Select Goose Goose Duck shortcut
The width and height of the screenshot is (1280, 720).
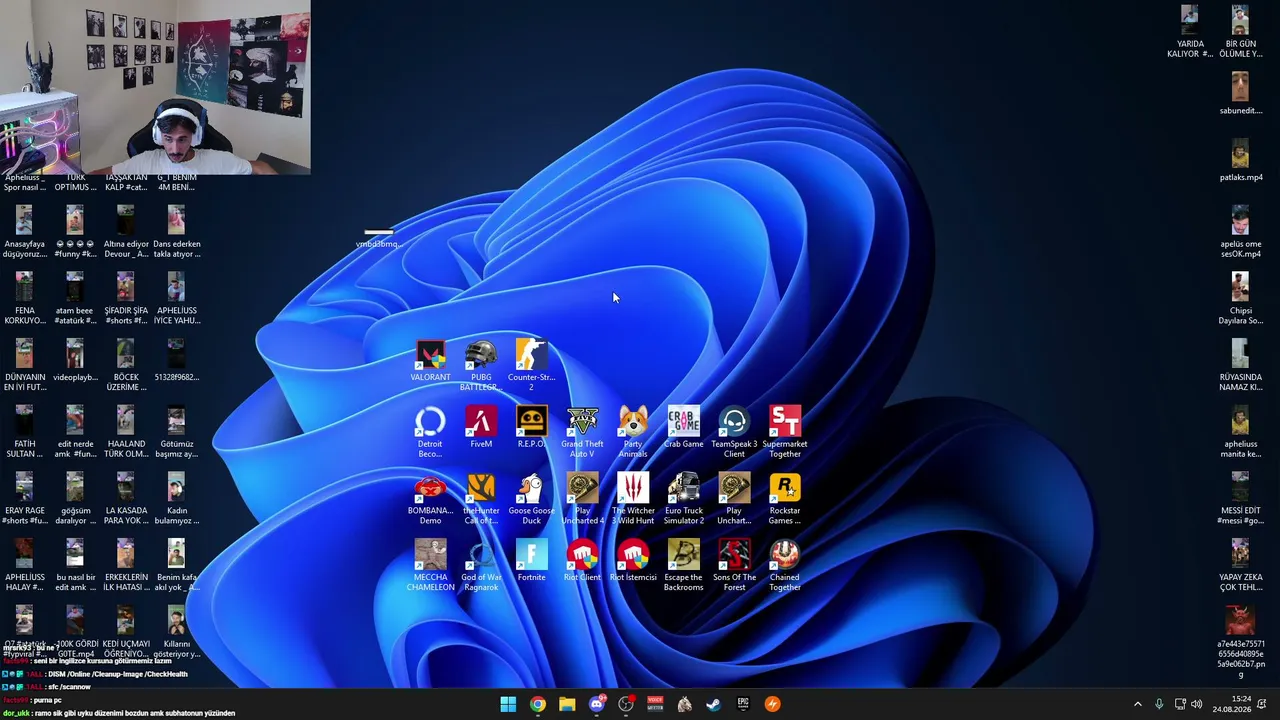pyautogui.click(x=531, y=499)
